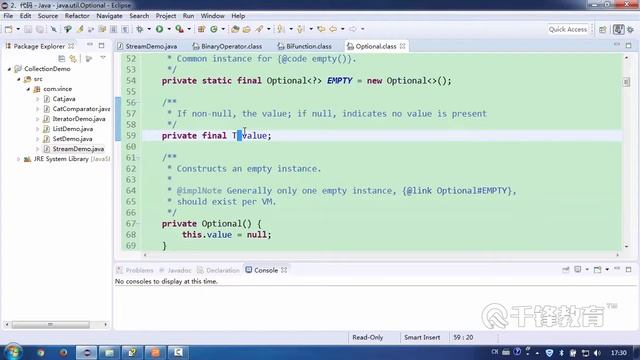
Task: Click the New Java Class icon
Action: pos(213,29)
